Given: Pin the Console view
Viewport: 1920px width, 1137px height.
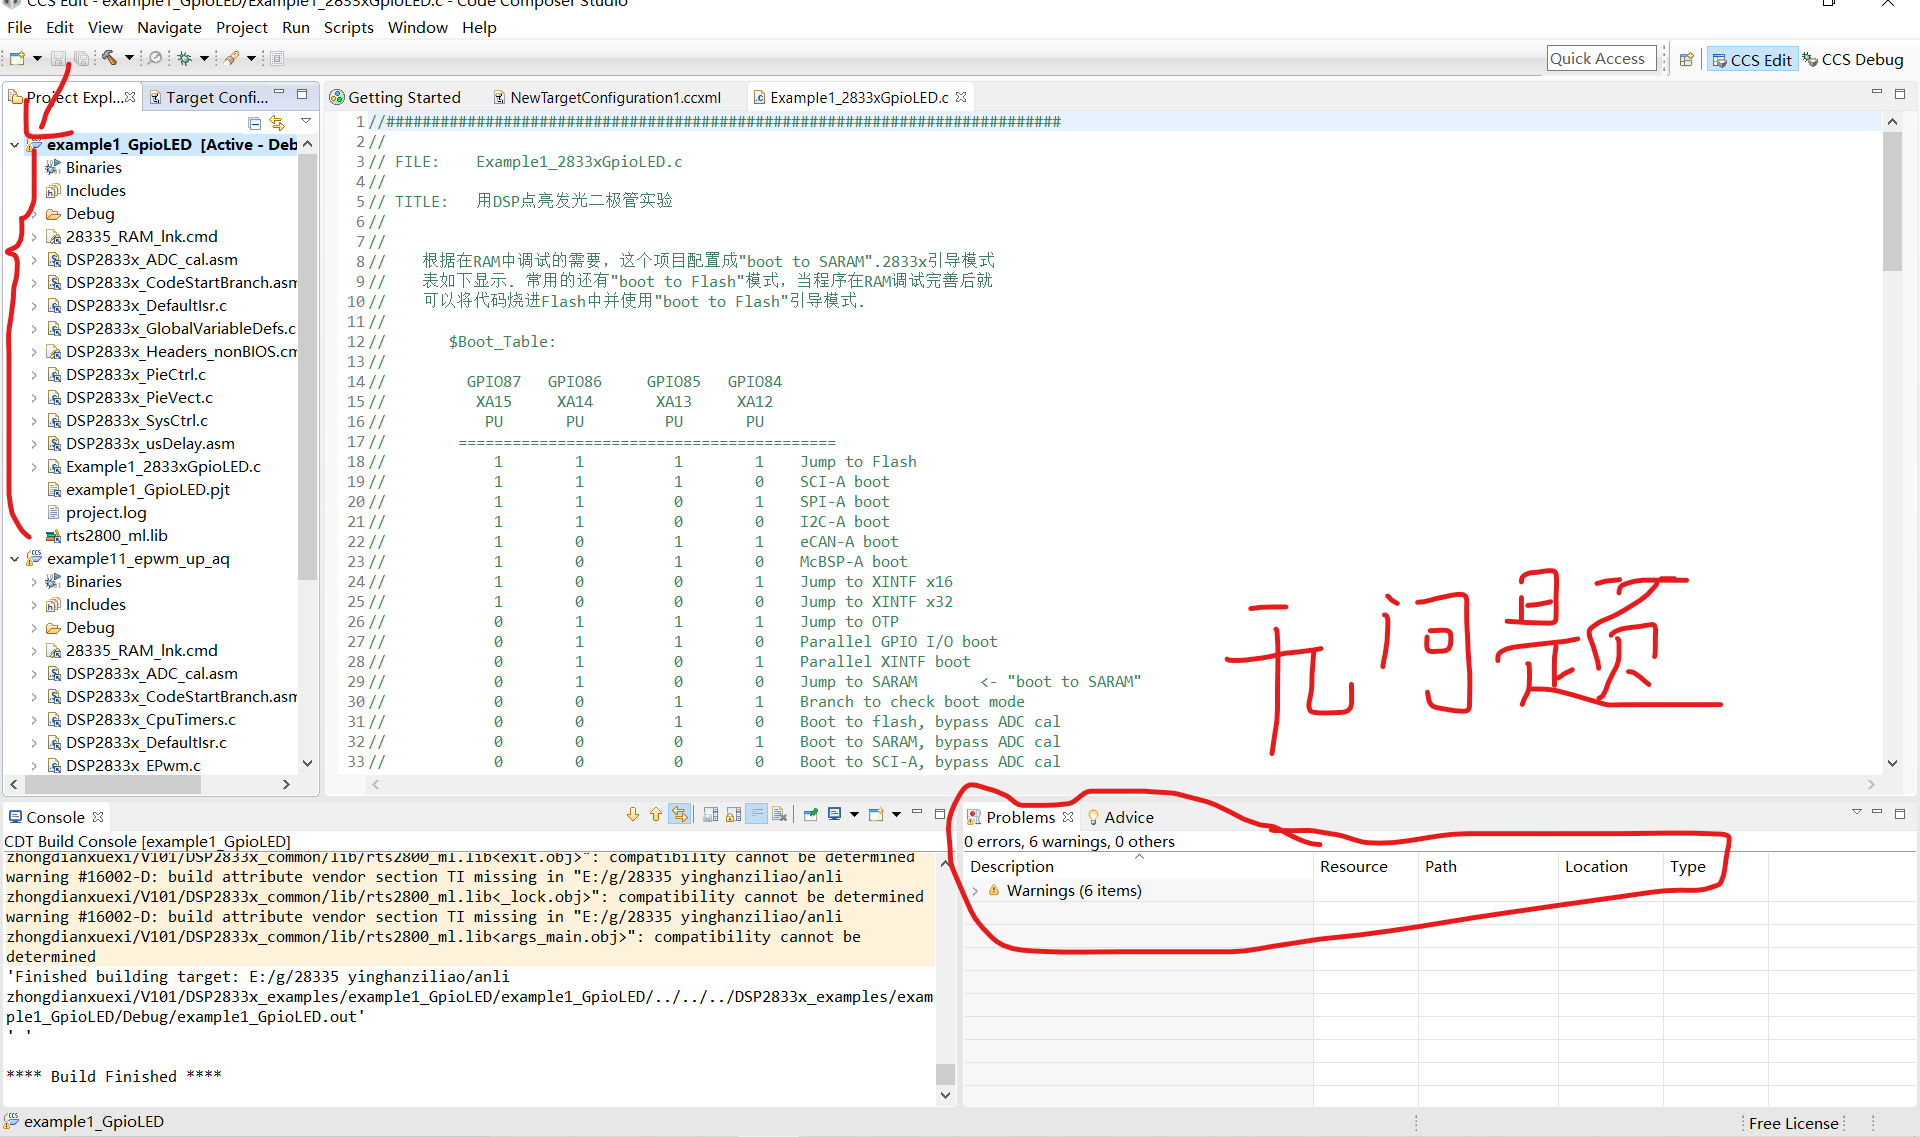Looking at the screenshot, I should coord(810,815).
